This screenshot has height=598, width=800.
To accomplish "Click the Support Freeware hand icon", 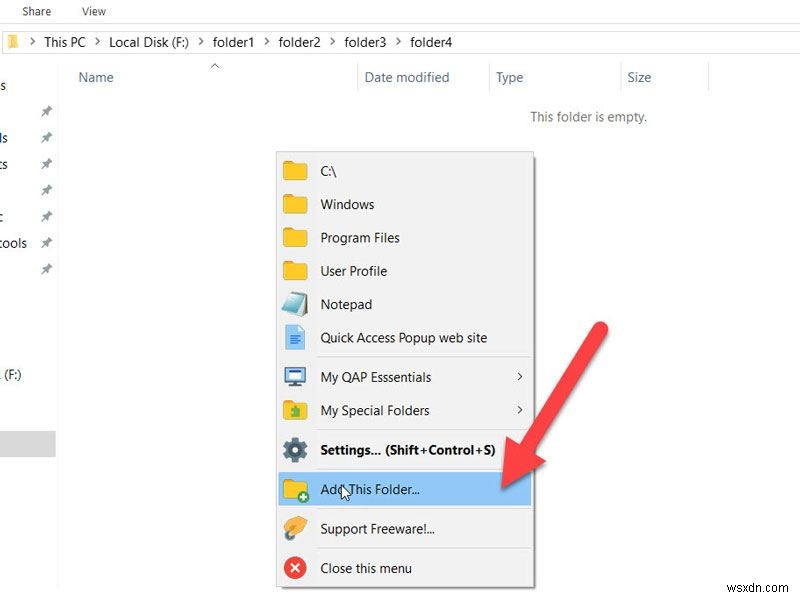I will (295, 529).
